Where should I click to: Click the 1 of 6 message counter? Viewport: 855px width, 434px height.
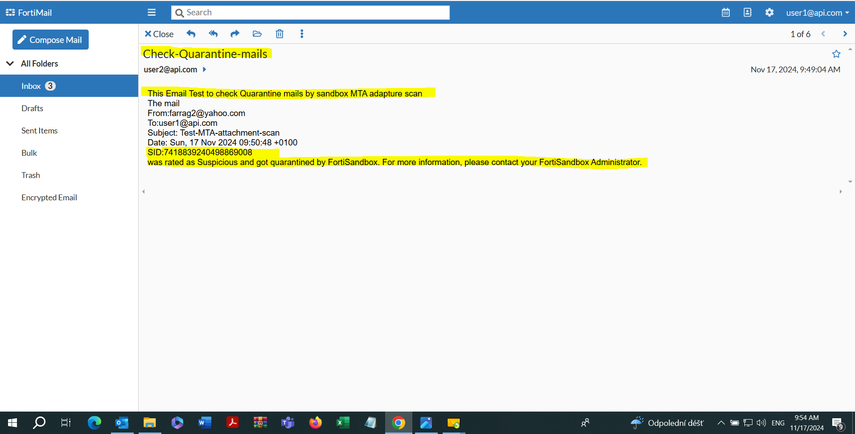(x=800, y=34)
